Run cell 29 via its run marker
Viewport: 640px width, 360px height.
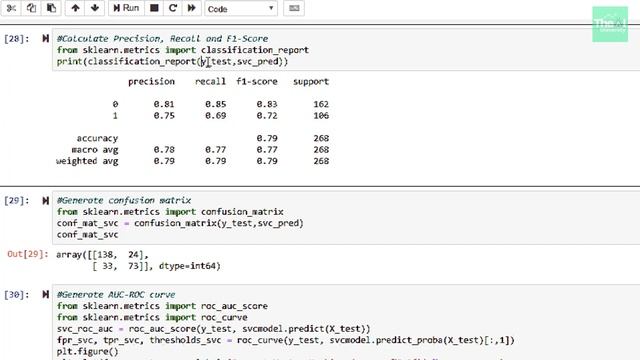45,200
